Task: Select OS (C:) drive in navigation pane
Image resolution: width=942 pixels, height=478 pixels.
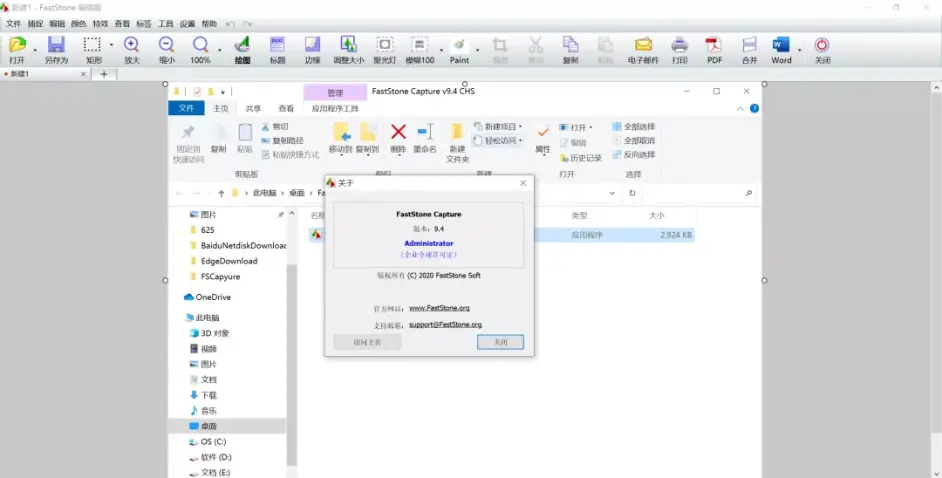Action: click(x=207, y=441)
